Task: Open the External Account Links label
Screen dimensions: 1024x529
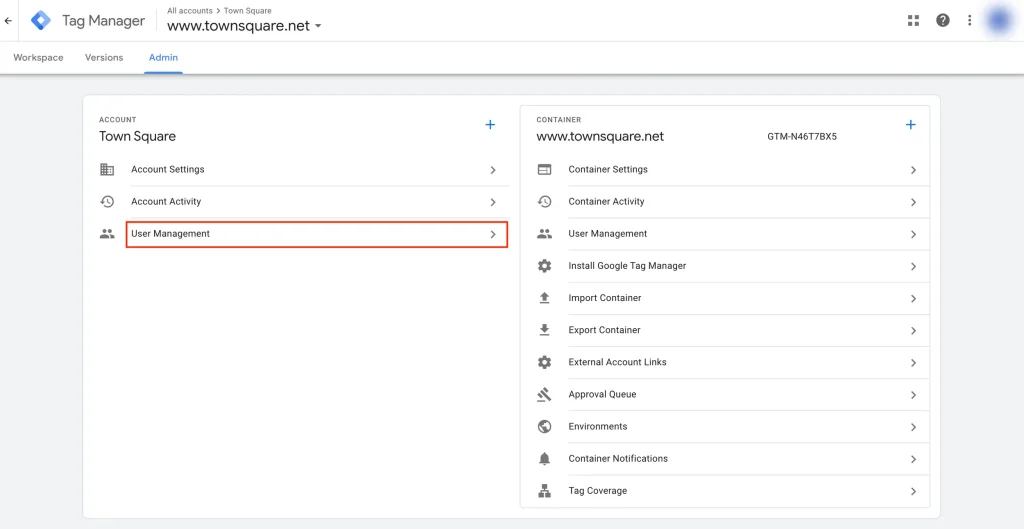Action: [617, 362]
